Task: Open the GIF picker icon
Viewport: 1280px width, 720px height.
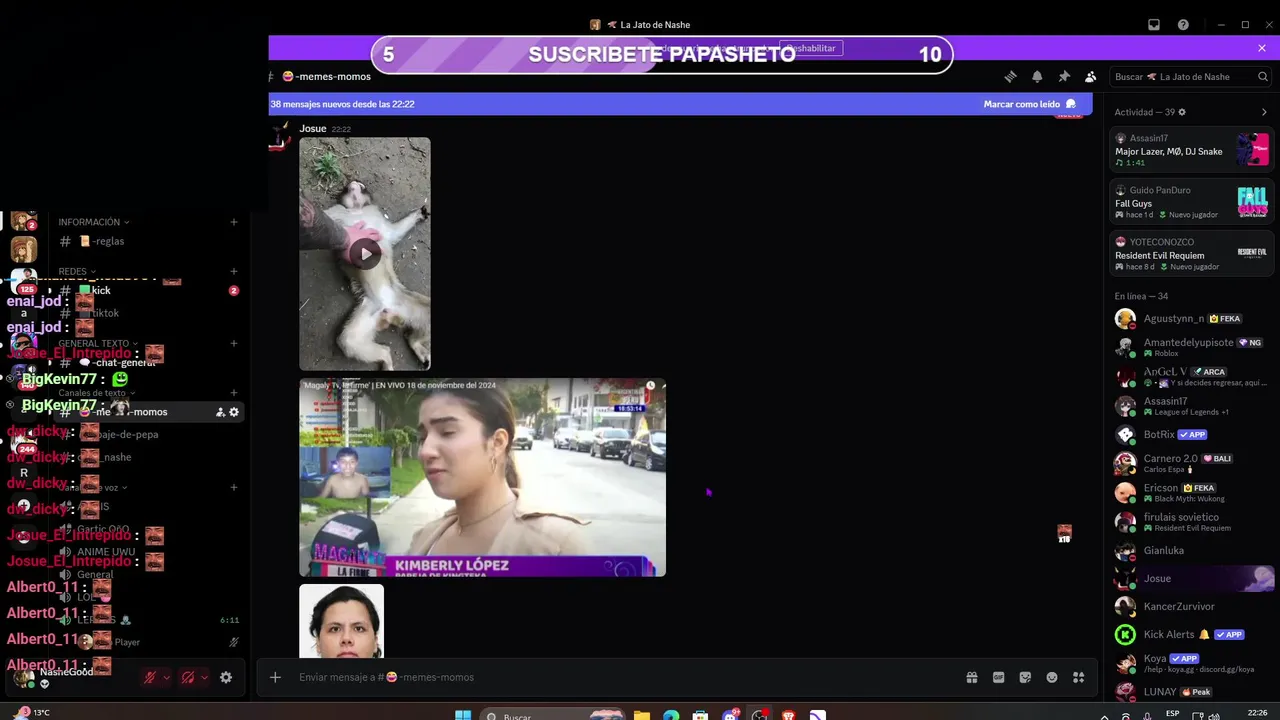Action: [x=998, y=677]
